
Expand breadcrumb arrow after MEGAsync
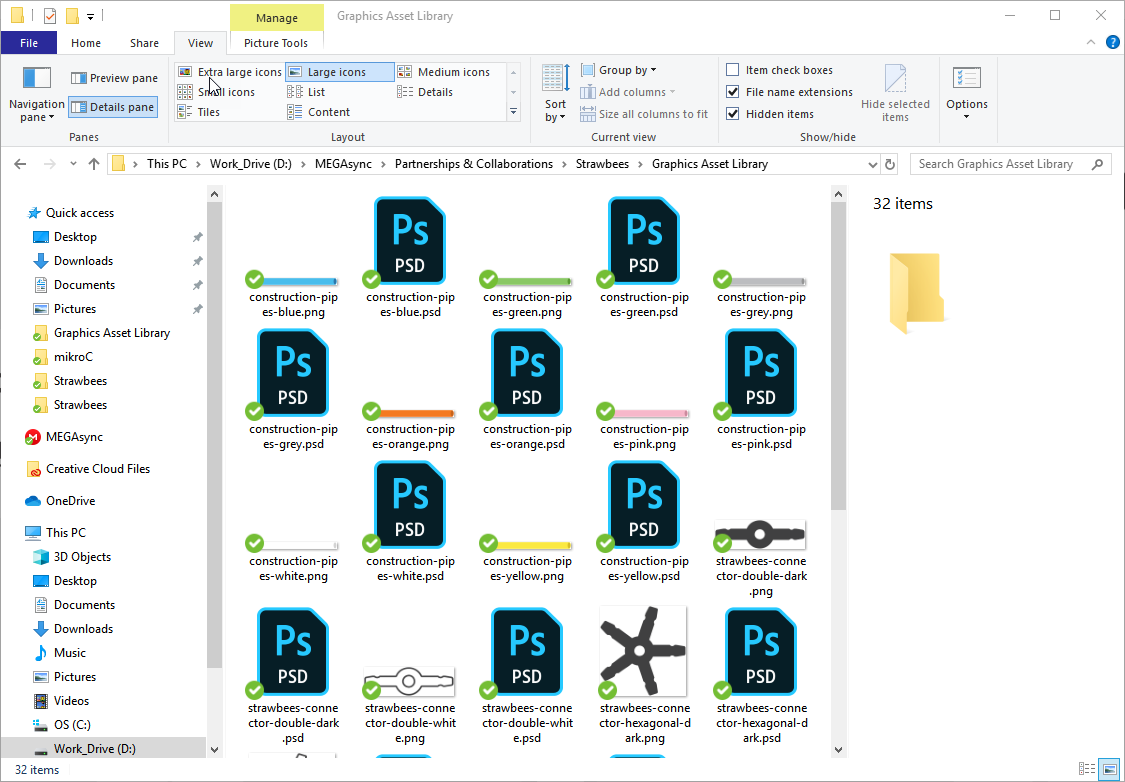[x=383, y=164]
